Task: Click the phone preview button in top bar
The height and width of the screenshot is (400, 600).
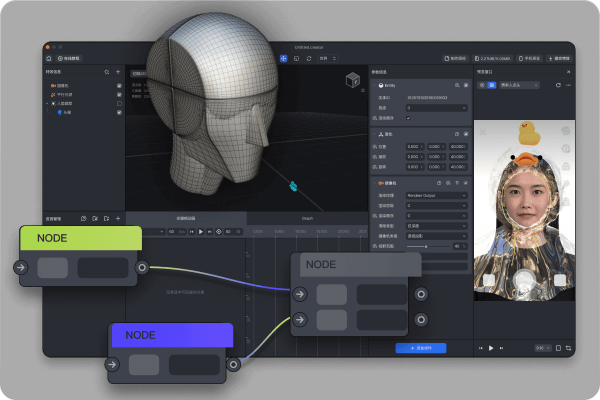Action: [x=531, y=59]
